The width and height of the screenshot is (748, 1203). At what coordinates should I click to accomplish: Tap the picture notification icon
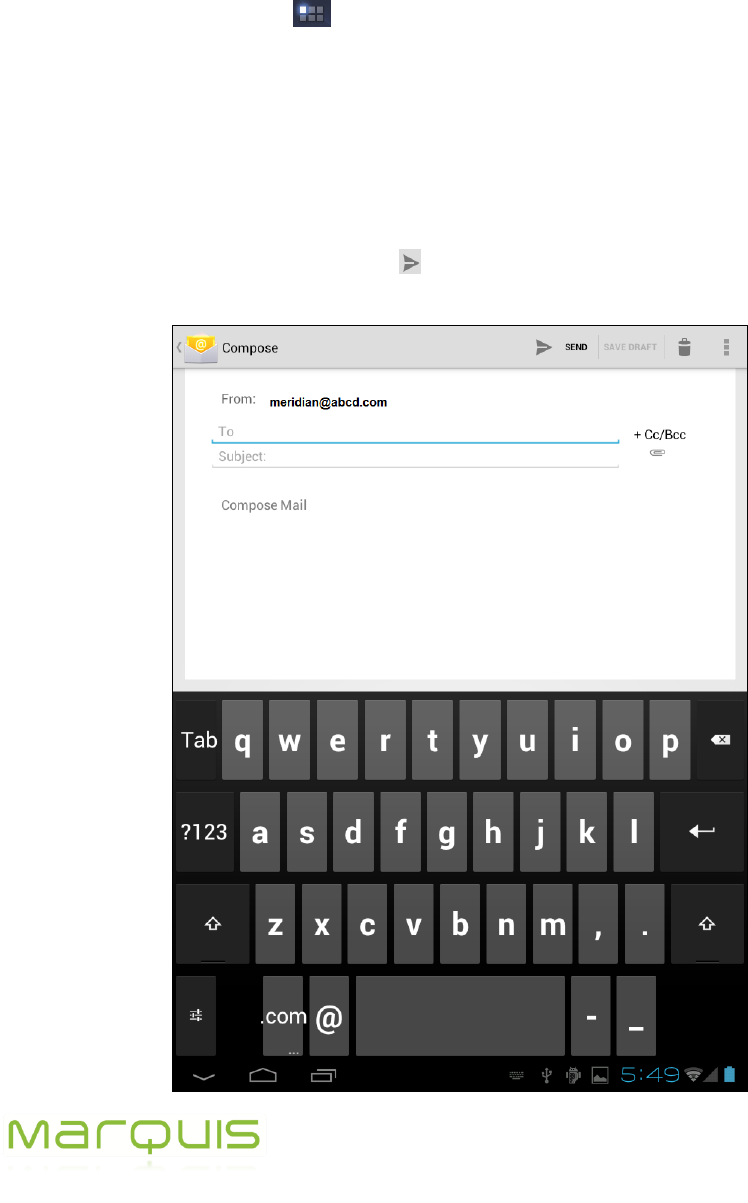[601, 1076]
